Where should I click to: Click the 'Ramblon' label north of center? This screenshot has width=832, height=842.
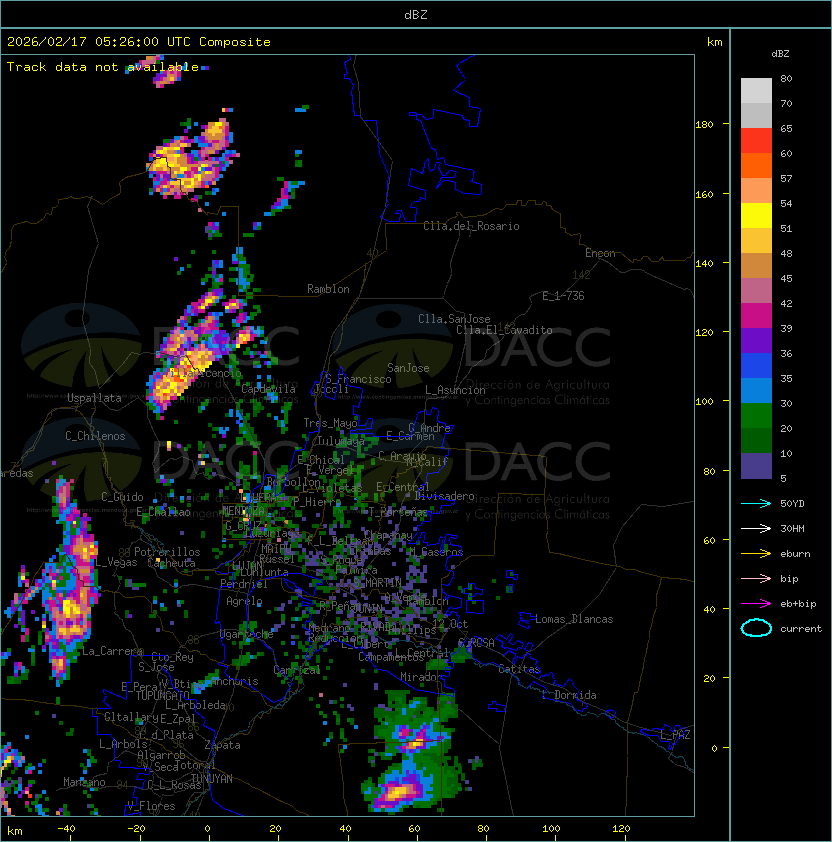coord(328,289)
